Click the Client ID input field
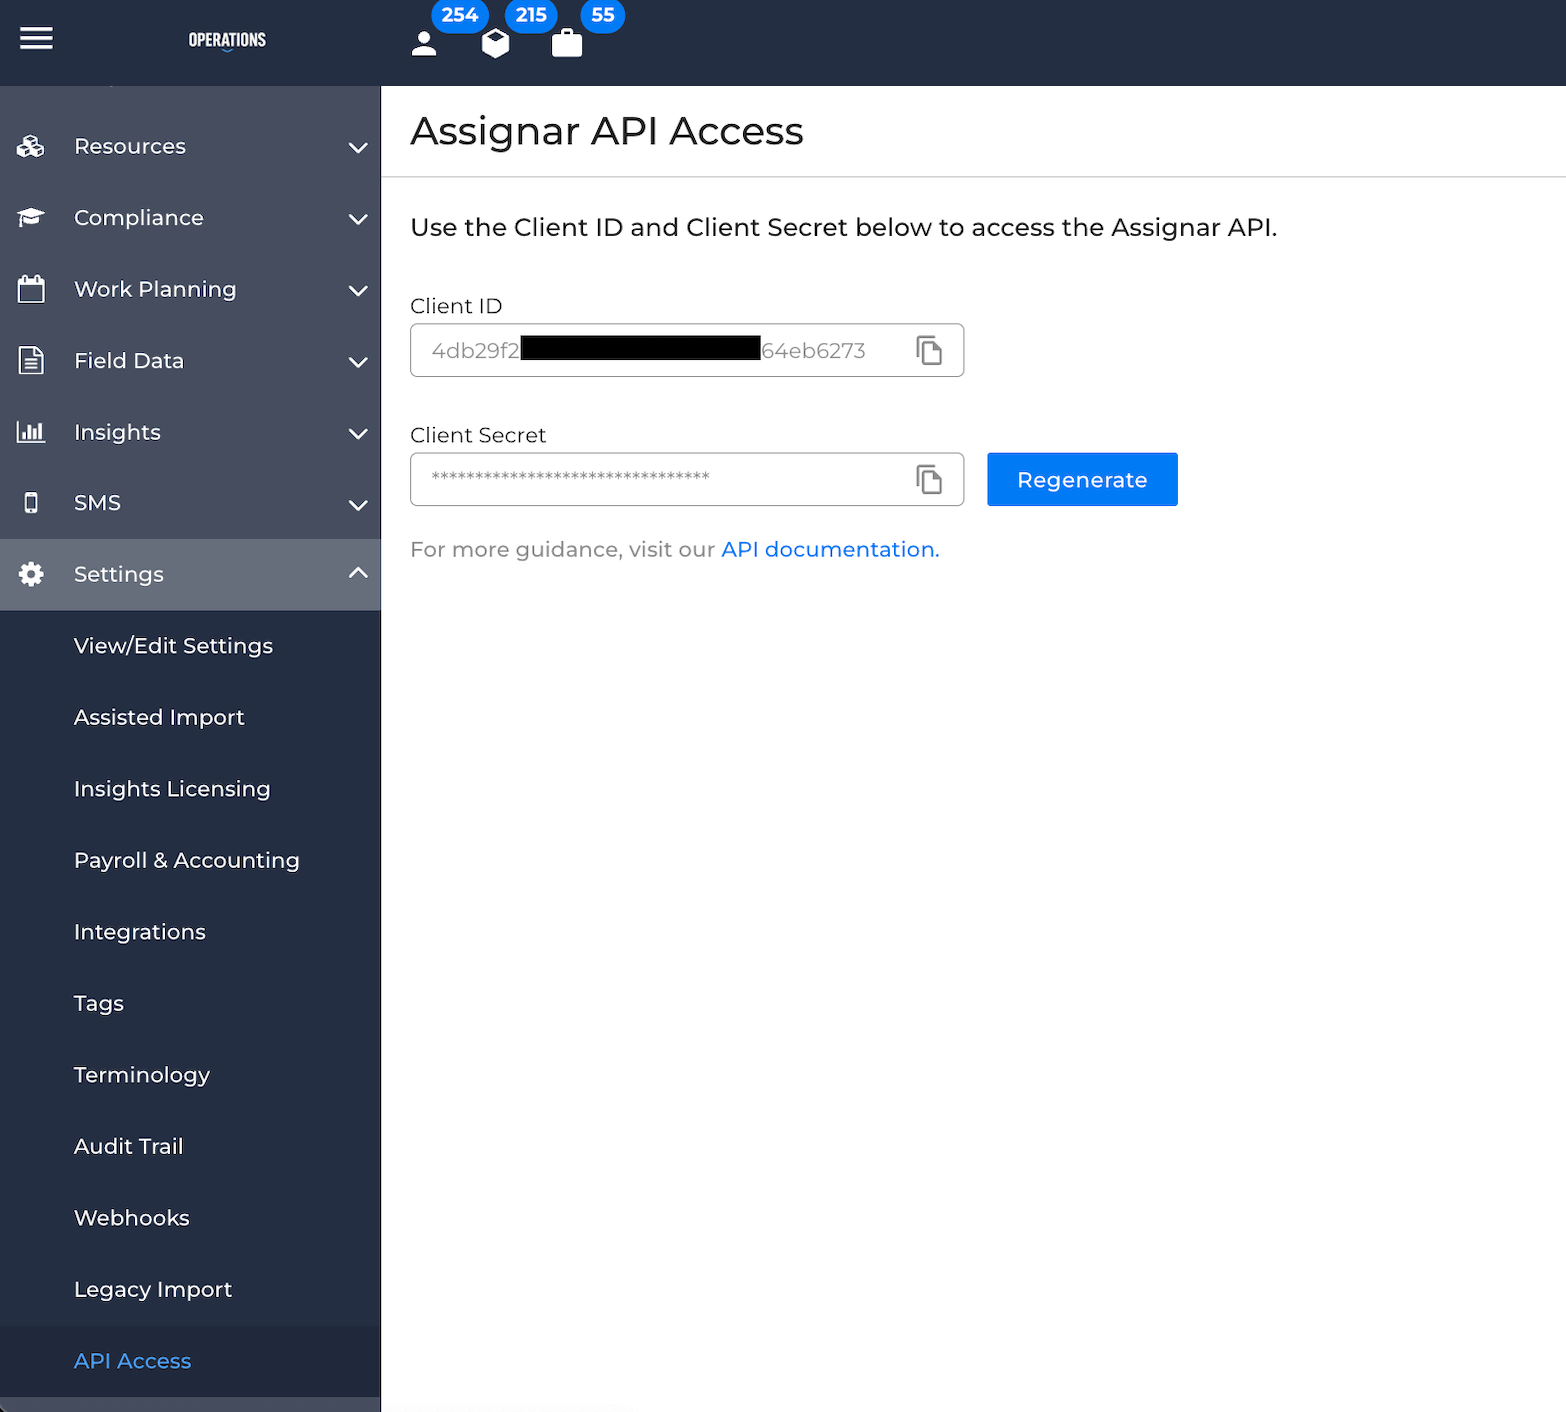This screenshot has height=1412, width=1566. 687,350
